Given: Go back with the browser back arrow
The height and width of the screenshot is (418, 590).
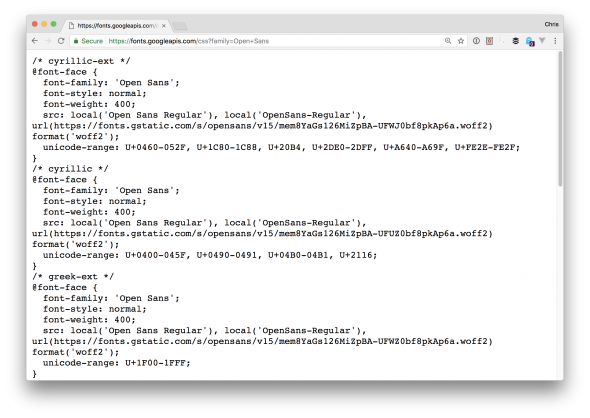Looking at the screenshot, I should (35, 41).
